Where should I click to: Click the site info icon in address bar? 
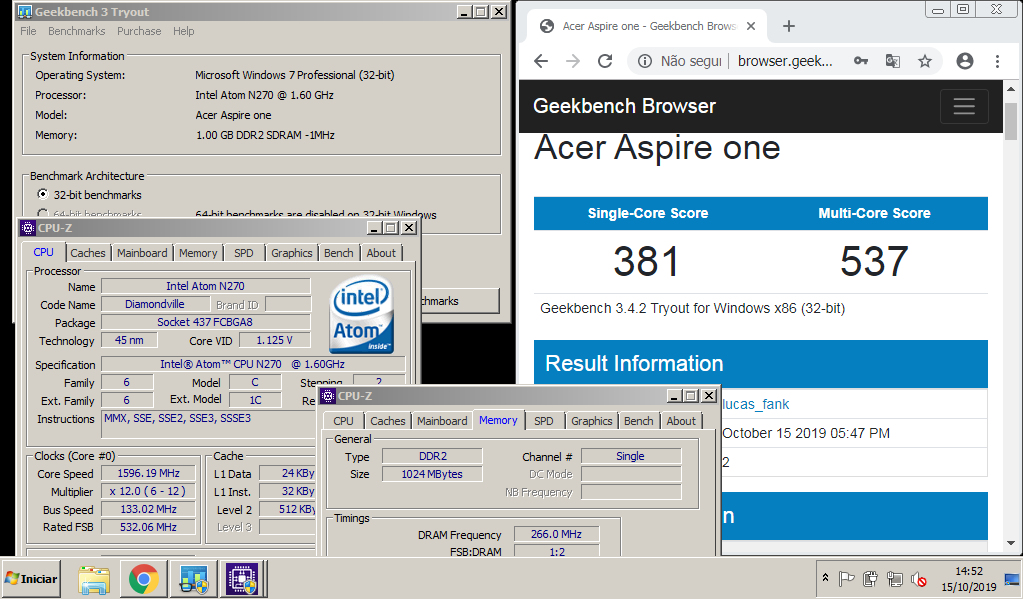point(645,61)
